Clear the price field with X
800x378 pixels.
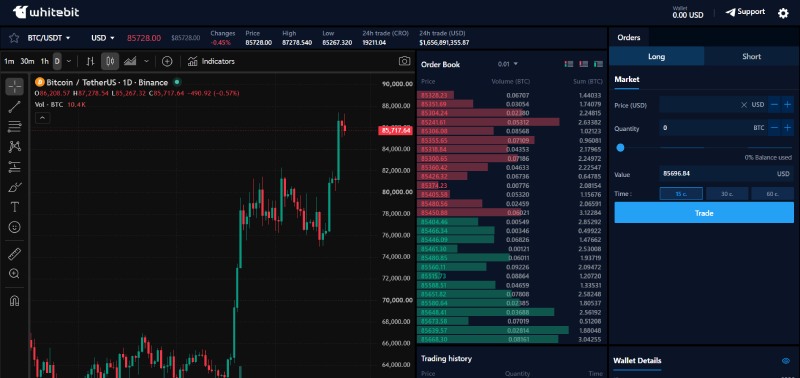pos(744,105)
